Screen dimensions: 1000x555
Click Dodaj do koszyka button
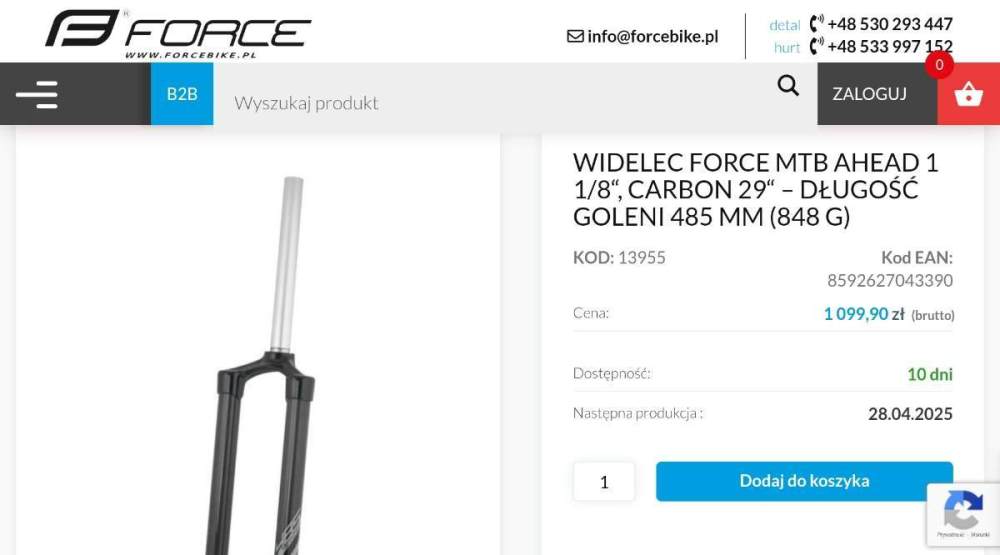click(x=804, y=481)
